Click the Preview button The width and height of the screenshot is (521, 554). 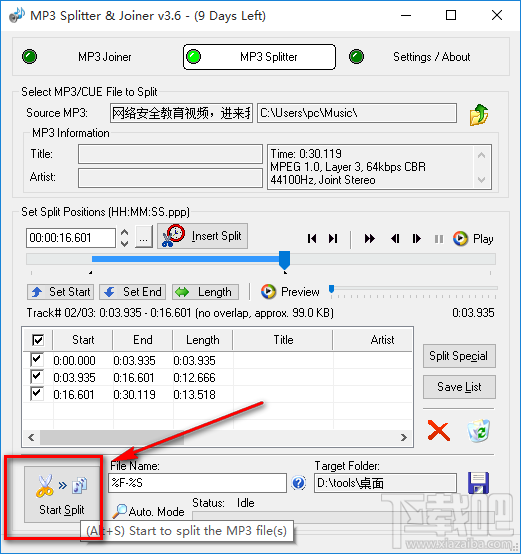coord(290,292)
